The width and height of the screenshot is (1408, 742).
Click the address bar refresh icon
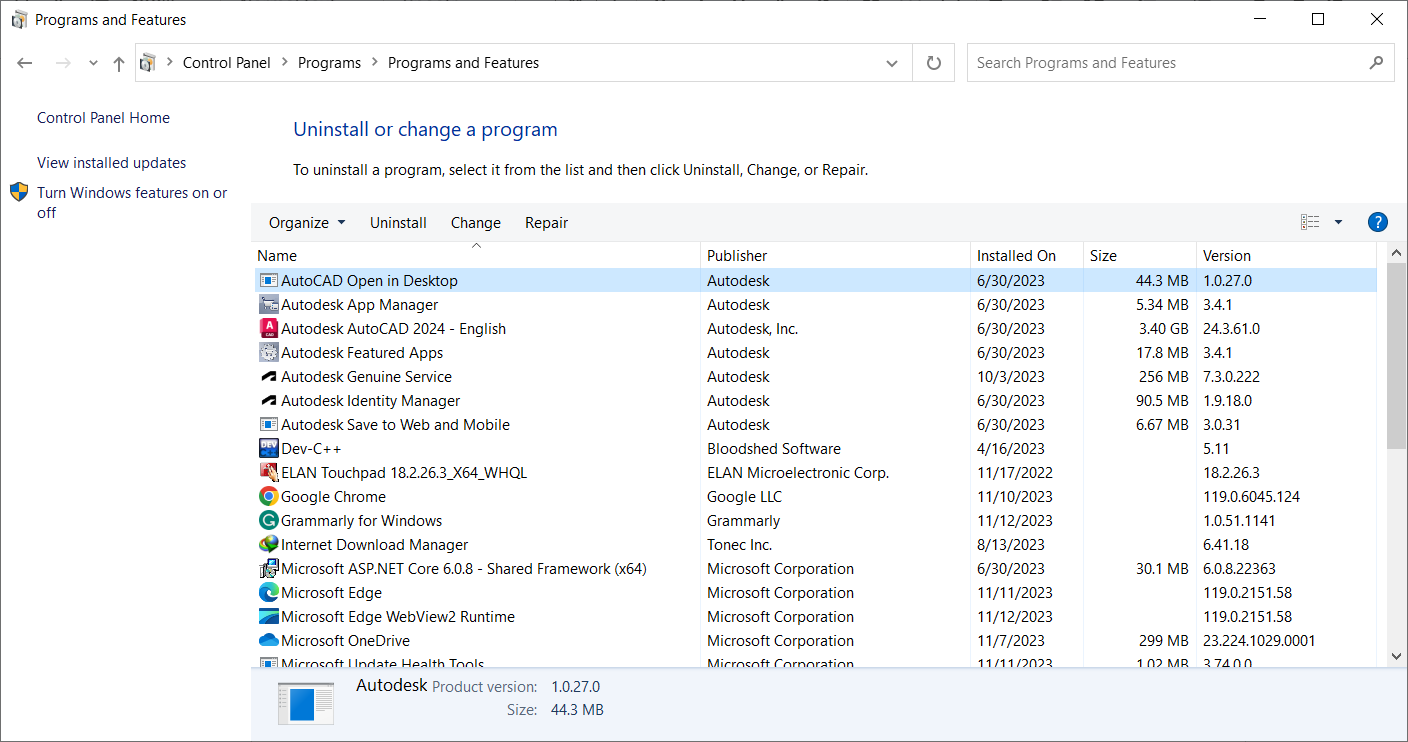point(933,62)
